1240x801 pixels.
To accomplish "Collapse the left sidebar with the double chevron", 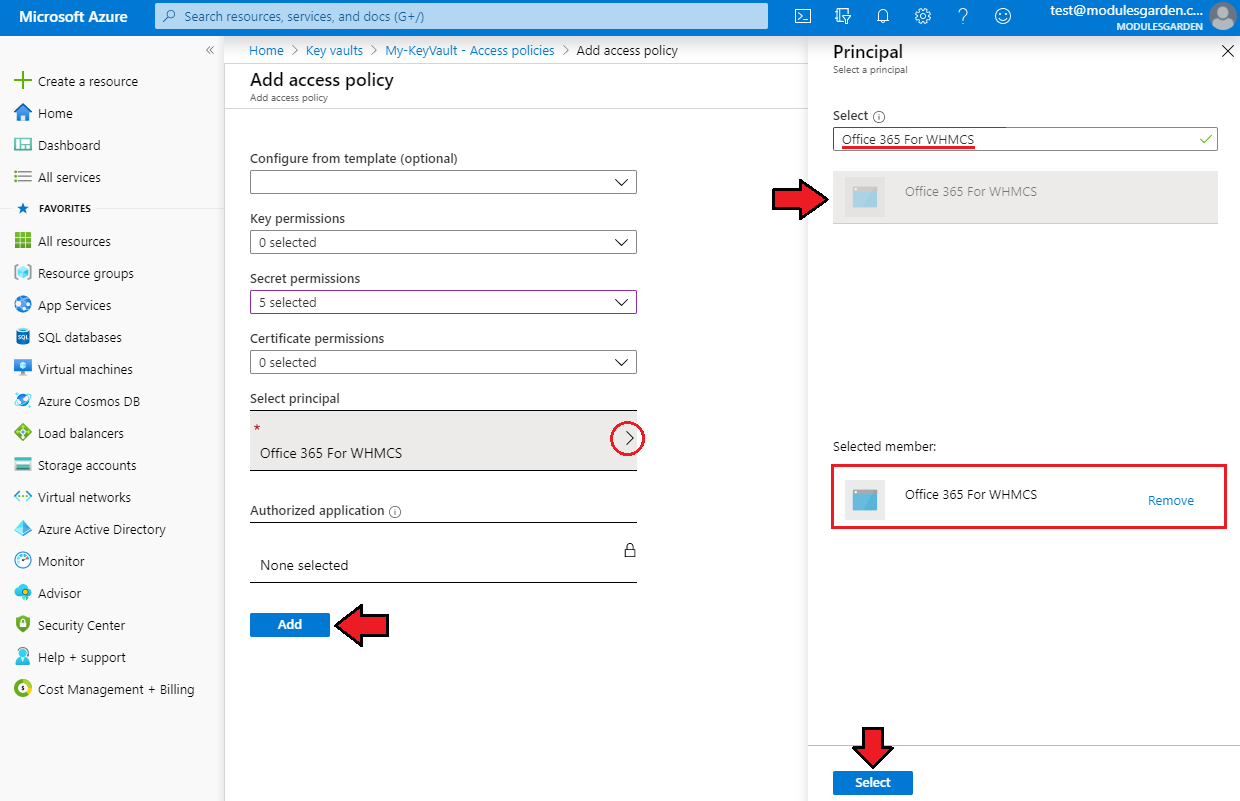I will (x=210, y=50).
